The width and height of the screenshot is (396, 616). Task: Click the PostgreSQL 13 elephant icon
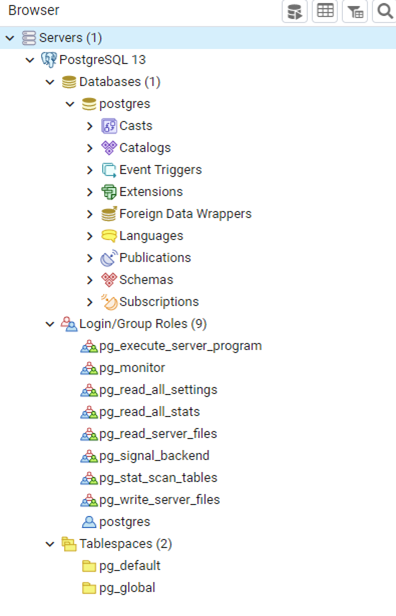[49, 60]
